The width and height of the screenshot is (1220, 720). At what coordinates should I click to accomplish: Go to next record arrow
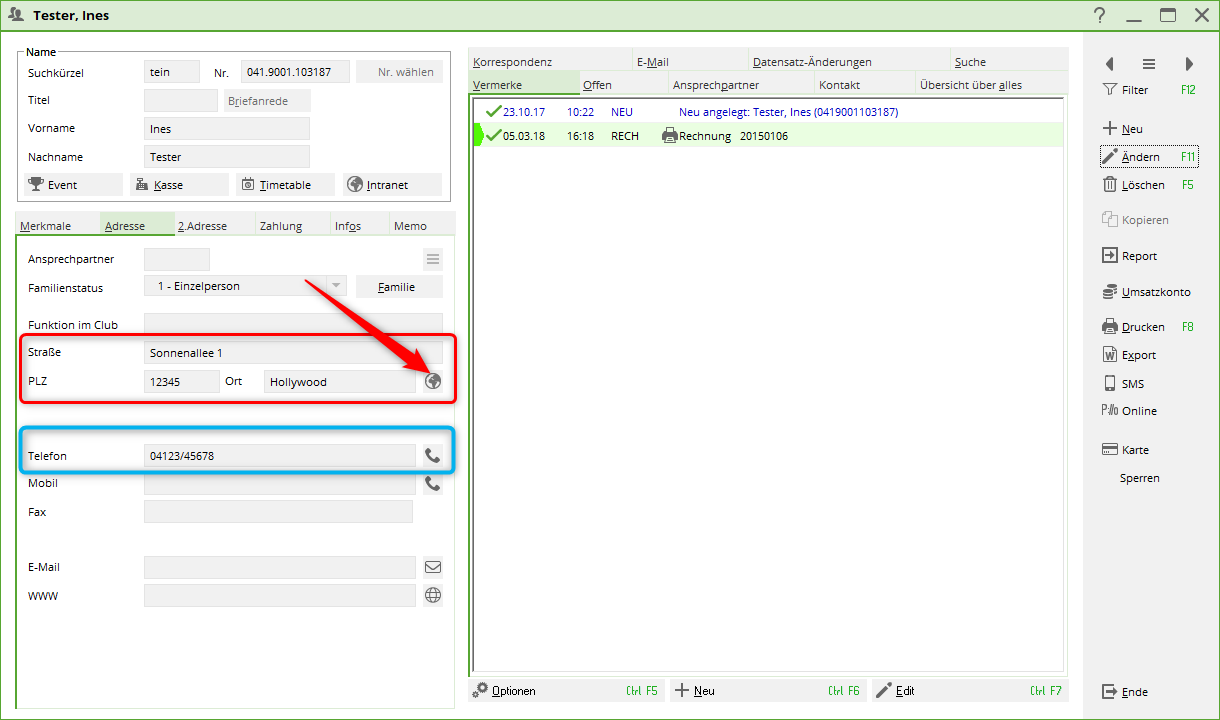point(1189,64)
